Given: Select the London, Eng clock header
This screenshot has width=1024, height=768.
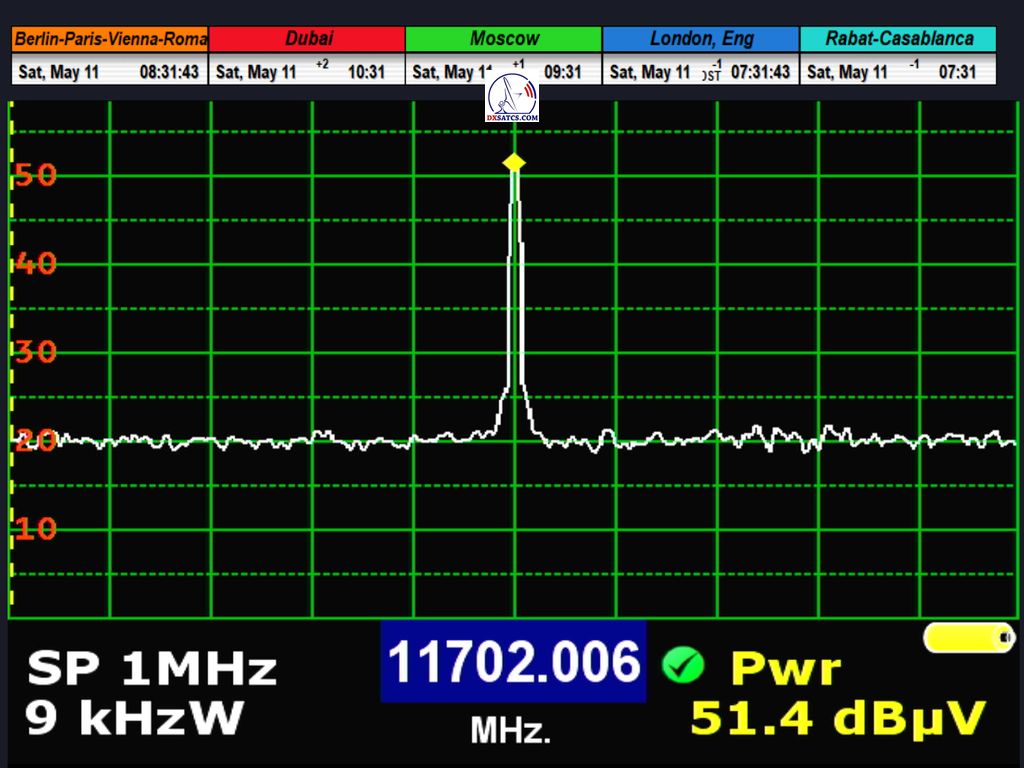Looking at the screenshot, I should [700, 39].
